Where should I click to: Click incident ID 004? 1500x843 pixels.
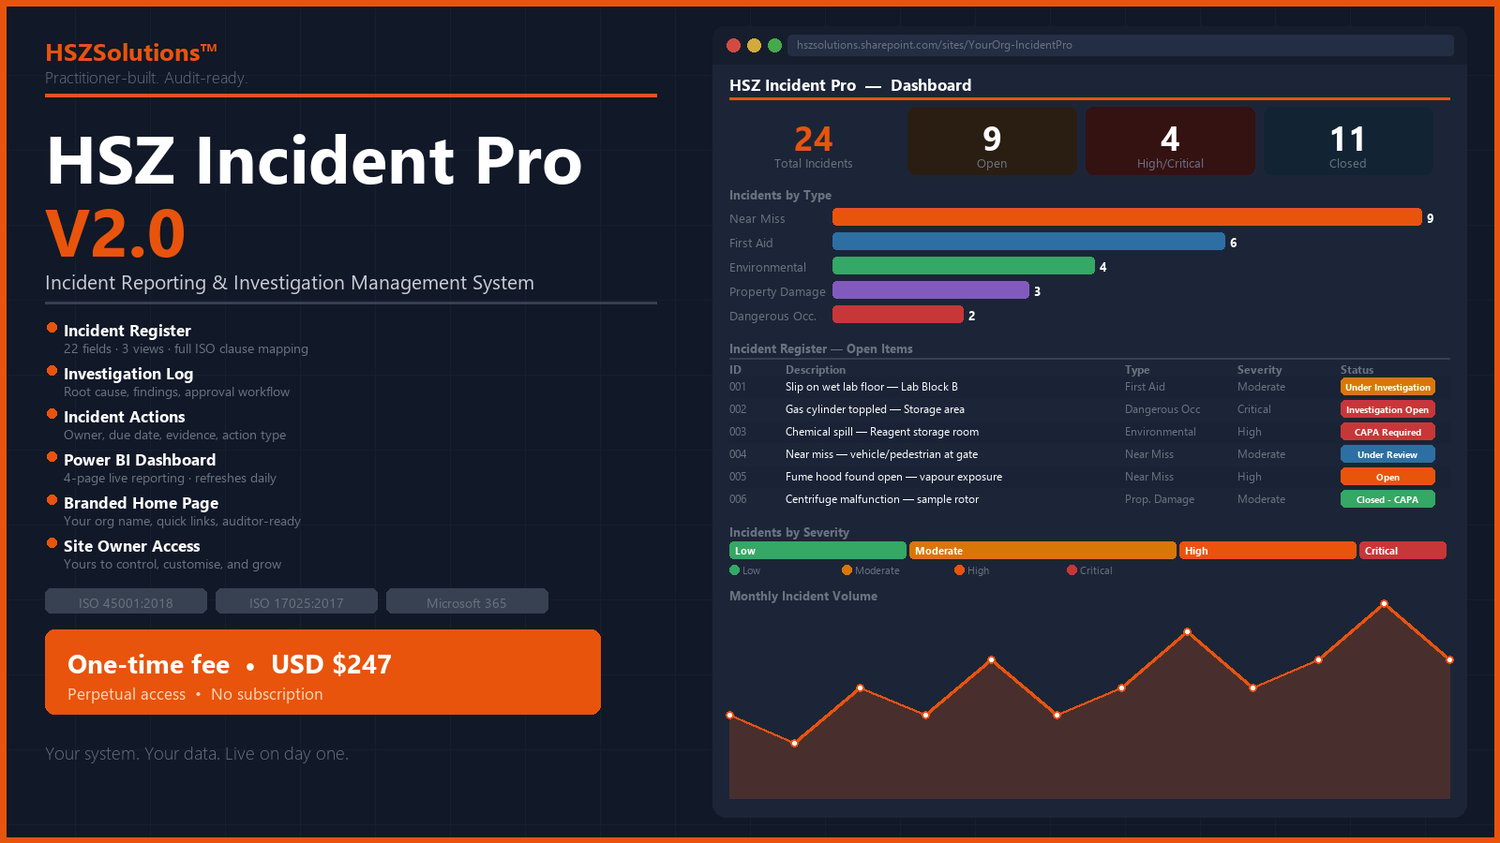[738, 454]
